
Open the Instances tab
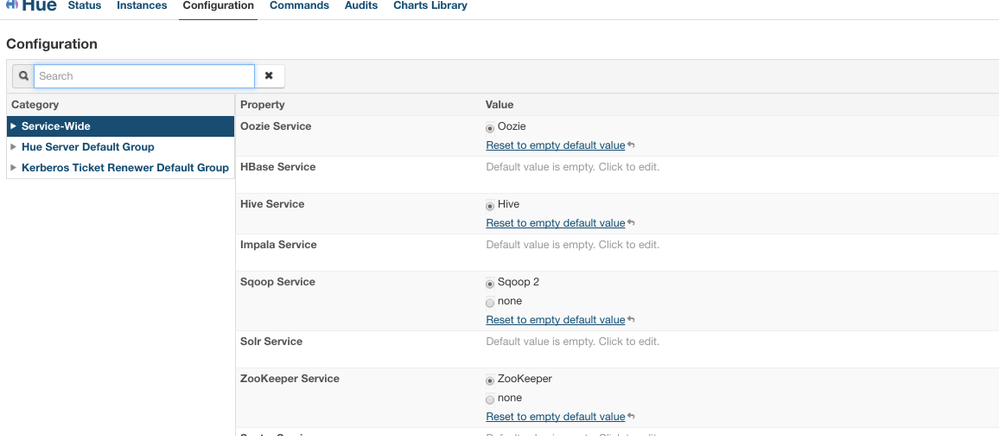click(142, 6)
